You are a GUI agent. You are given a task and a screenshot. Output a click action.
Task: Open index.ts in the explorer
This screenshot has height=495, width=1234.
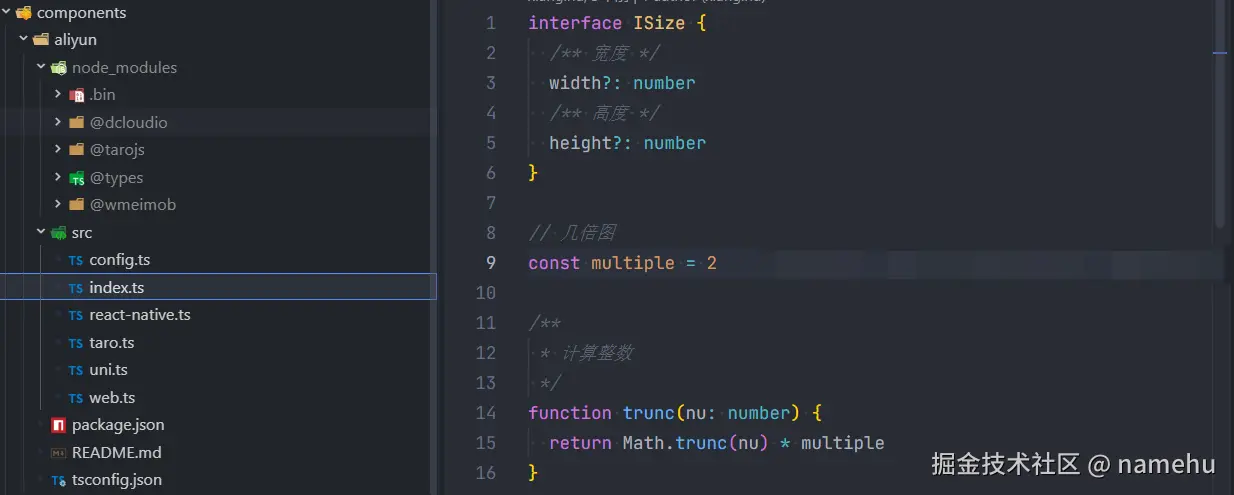tap(217, 287)
